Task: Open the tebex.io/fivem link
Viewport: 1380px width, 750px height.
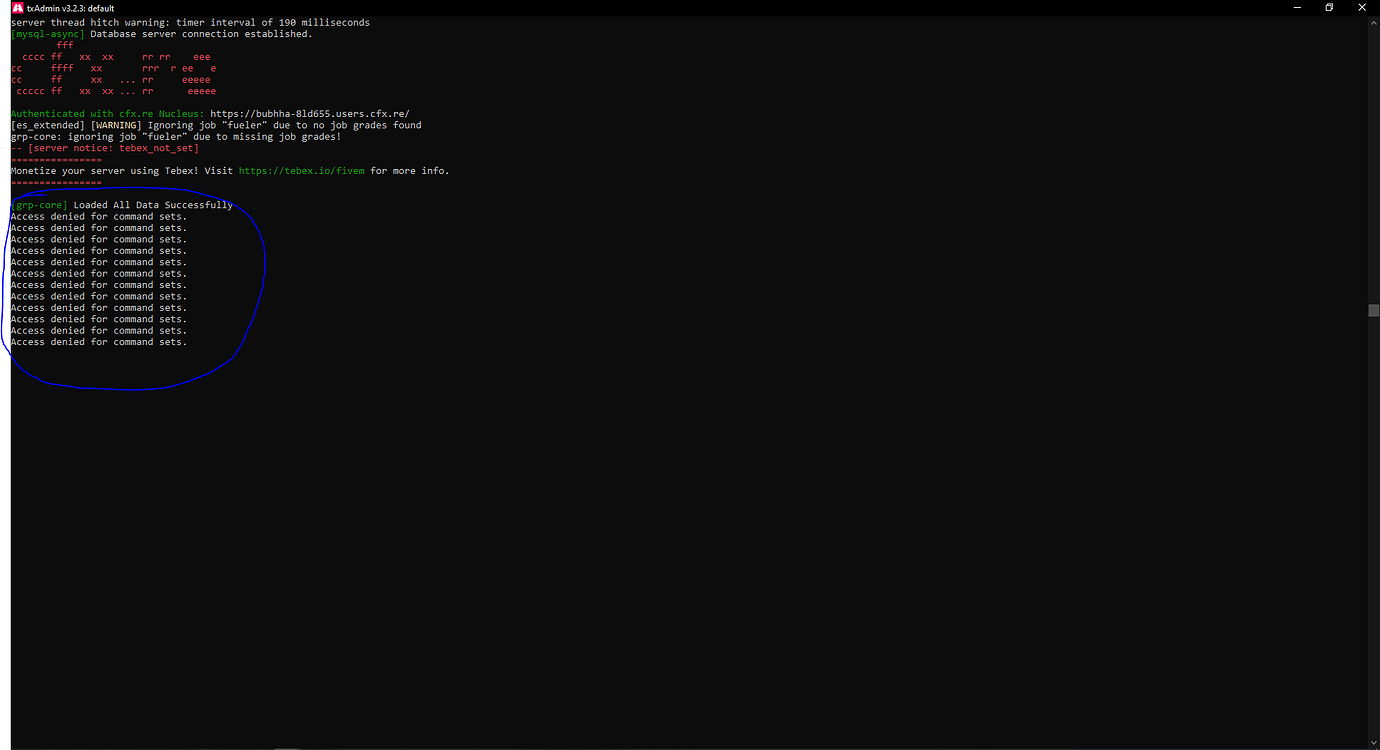Action: [x=303, y=170]
